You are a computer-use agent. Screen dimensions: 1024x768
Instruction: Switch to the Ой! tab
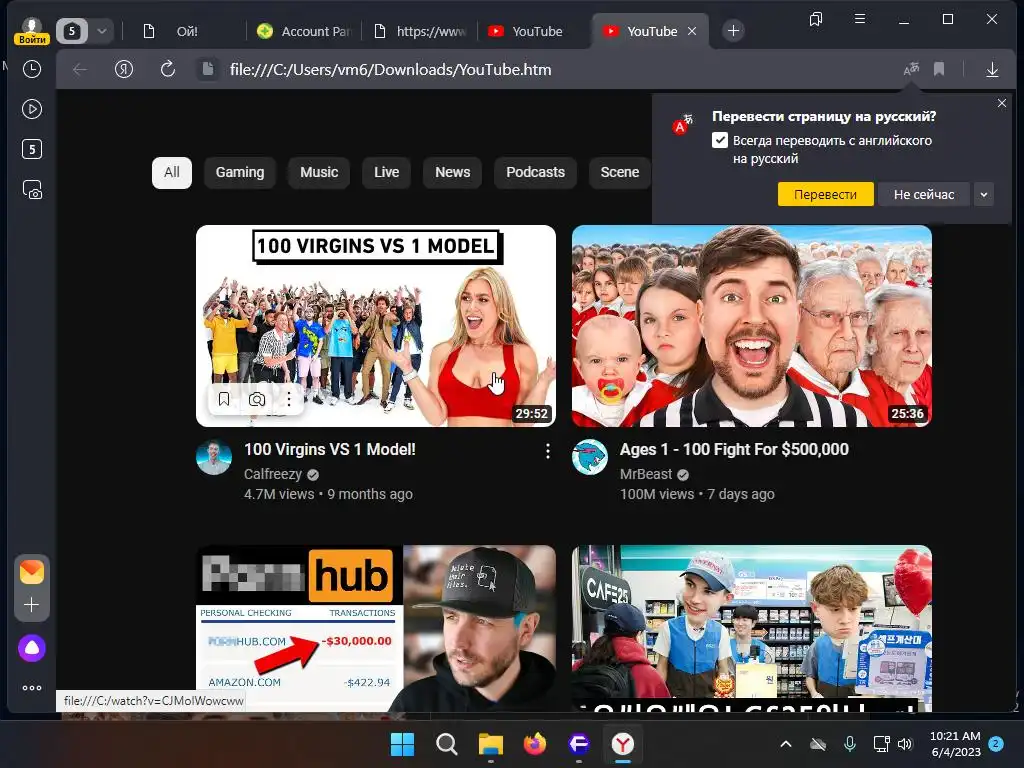(x=187, y=31)
